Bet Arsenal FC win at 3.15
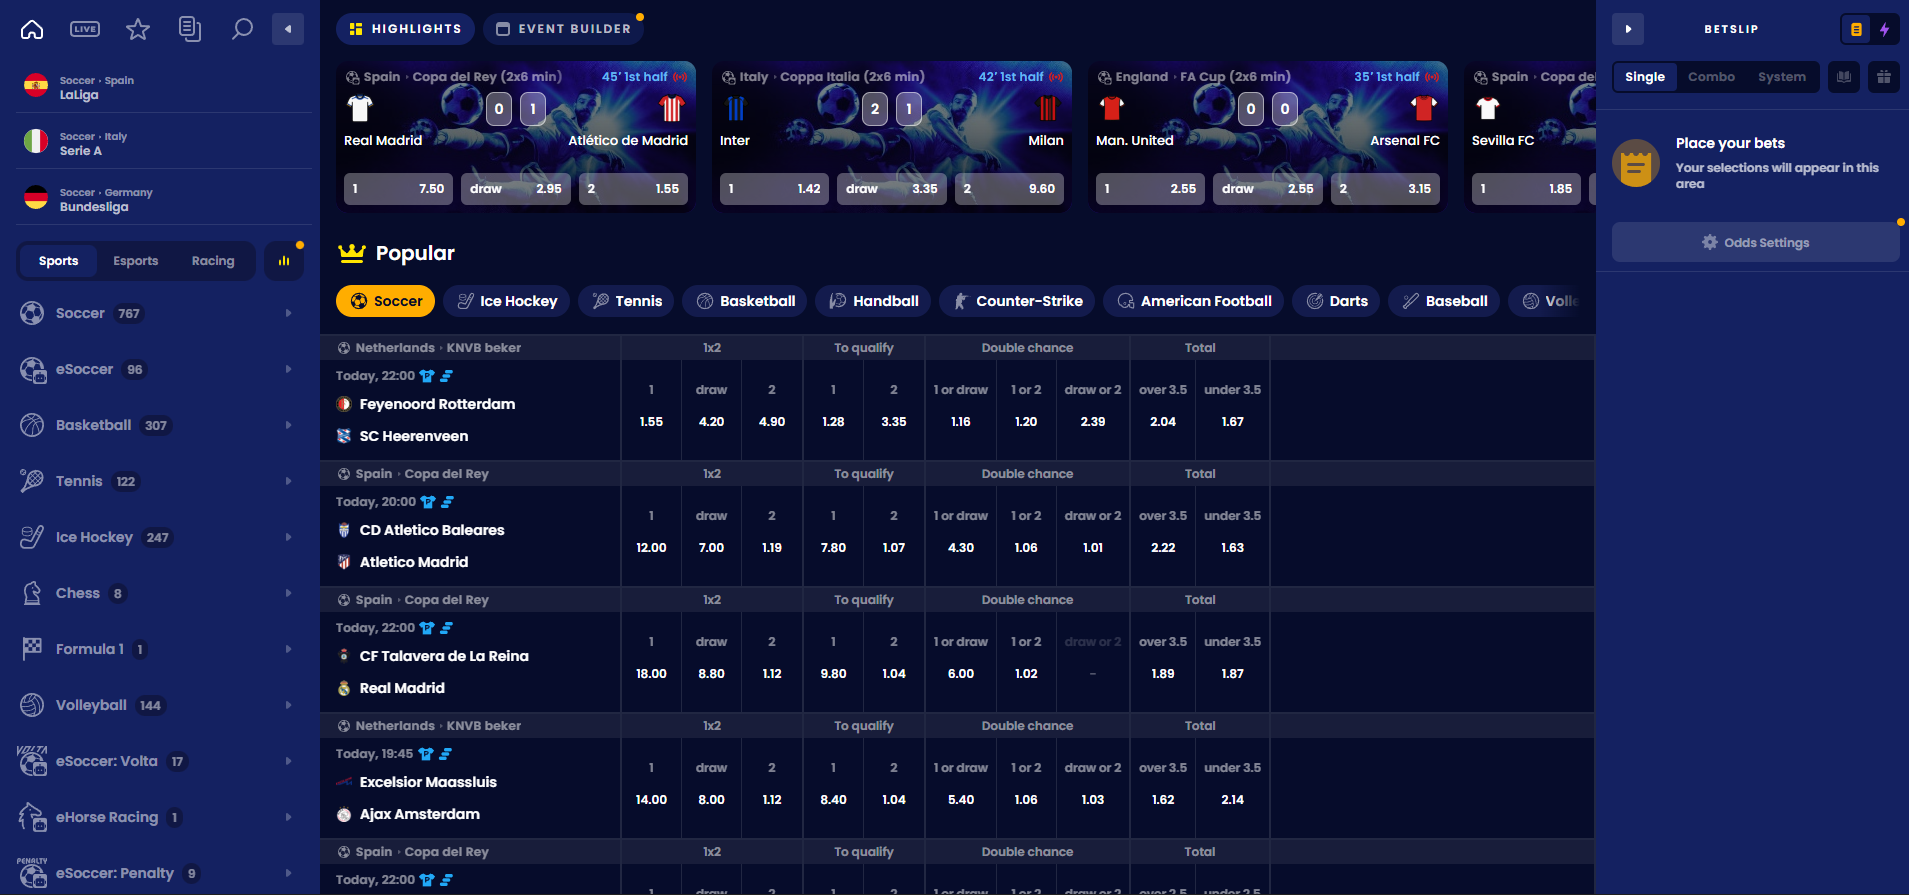Viewport: 1909px width, 895px height. (x=1386, y=188)
